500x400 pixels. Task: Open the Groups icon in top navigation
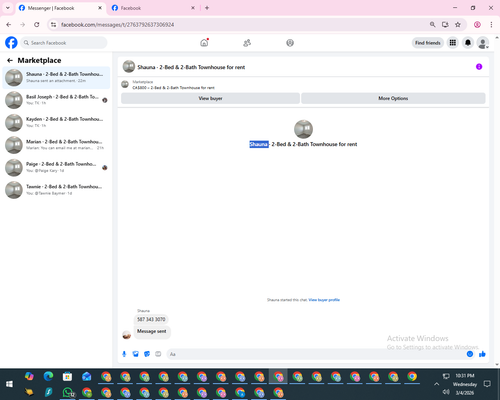(x=290, y=43)
